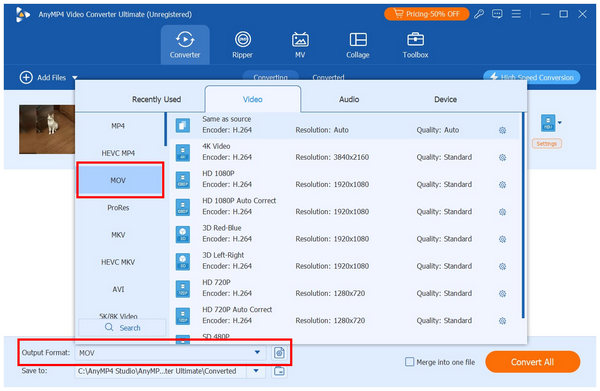Select MP4 in the format list

pyautogui.click(x=118, y=126)
